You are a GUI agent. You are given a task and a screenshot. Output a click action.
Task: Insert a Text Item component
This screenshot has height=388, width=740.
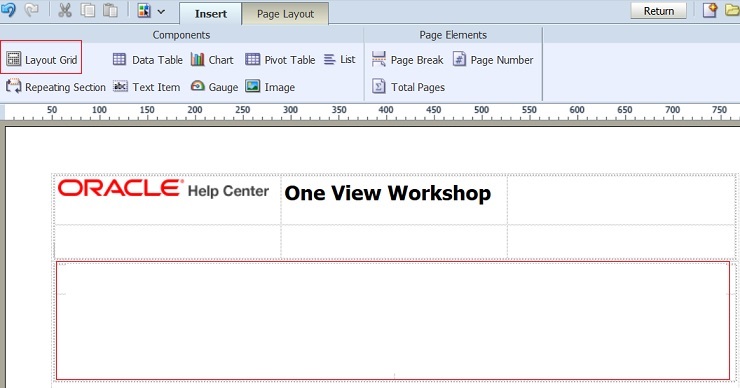click(146, 87)
